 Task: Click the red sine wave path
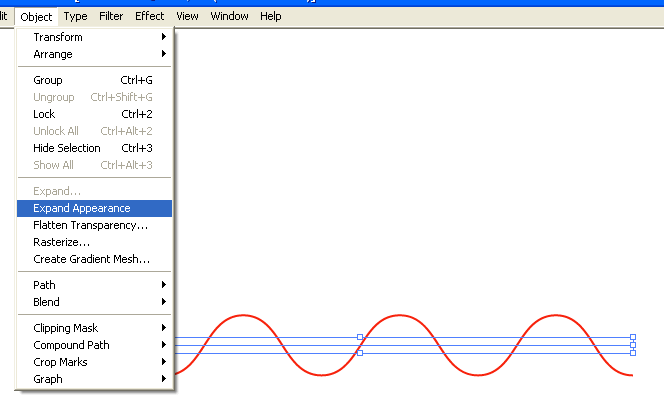[243, 316]
